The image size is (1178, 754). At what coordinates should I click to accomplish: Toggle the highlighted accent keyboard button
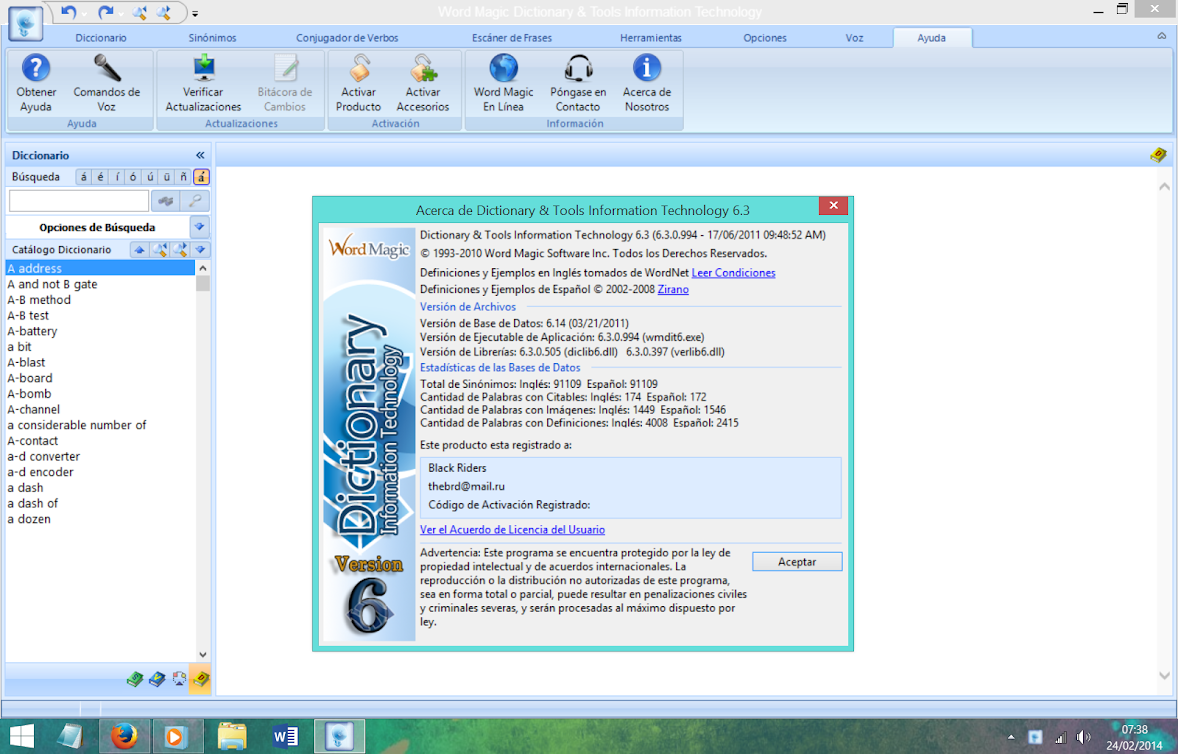click(201, 177)
